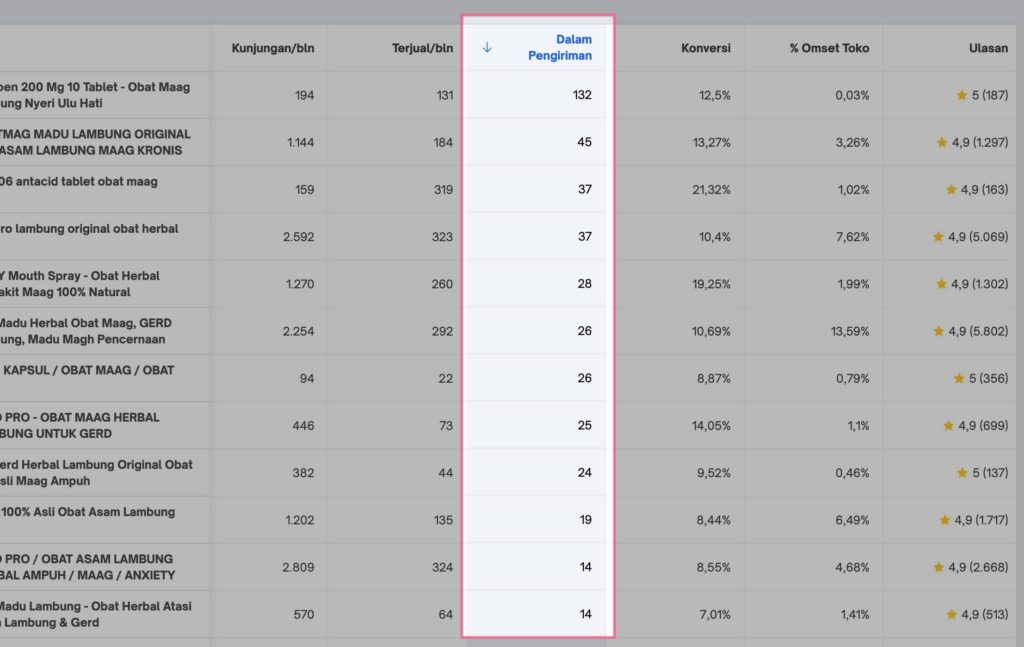The width and height of the screenshot is (1024, 647).
Task: Sort by the % Omset Toko column header
Action: pos(829,48)
